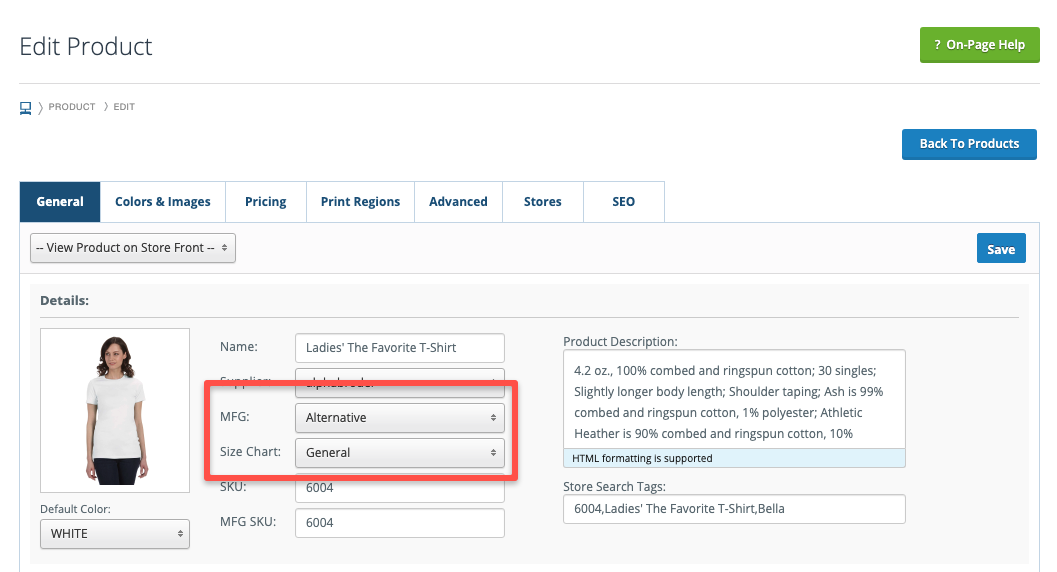Go to the Advanced tab
Screen dimensions: 1057x572
(x=458, y=201)
